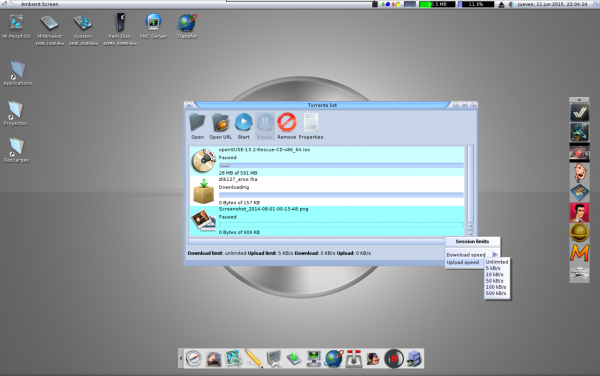This screenshot has height=376, width=600.
Task: Expand the Download speed submenu
Action: pyautogui.click(x=473, y=255)
